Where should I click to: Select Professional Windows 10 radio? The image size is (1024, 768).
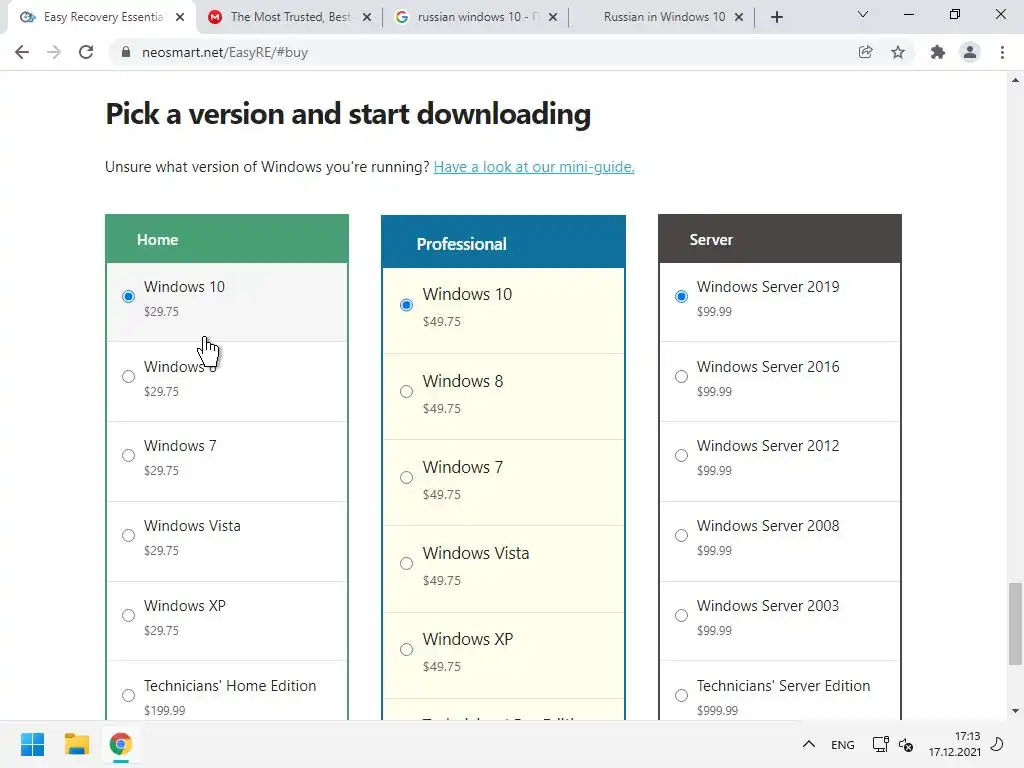click(x=406, y=305)
